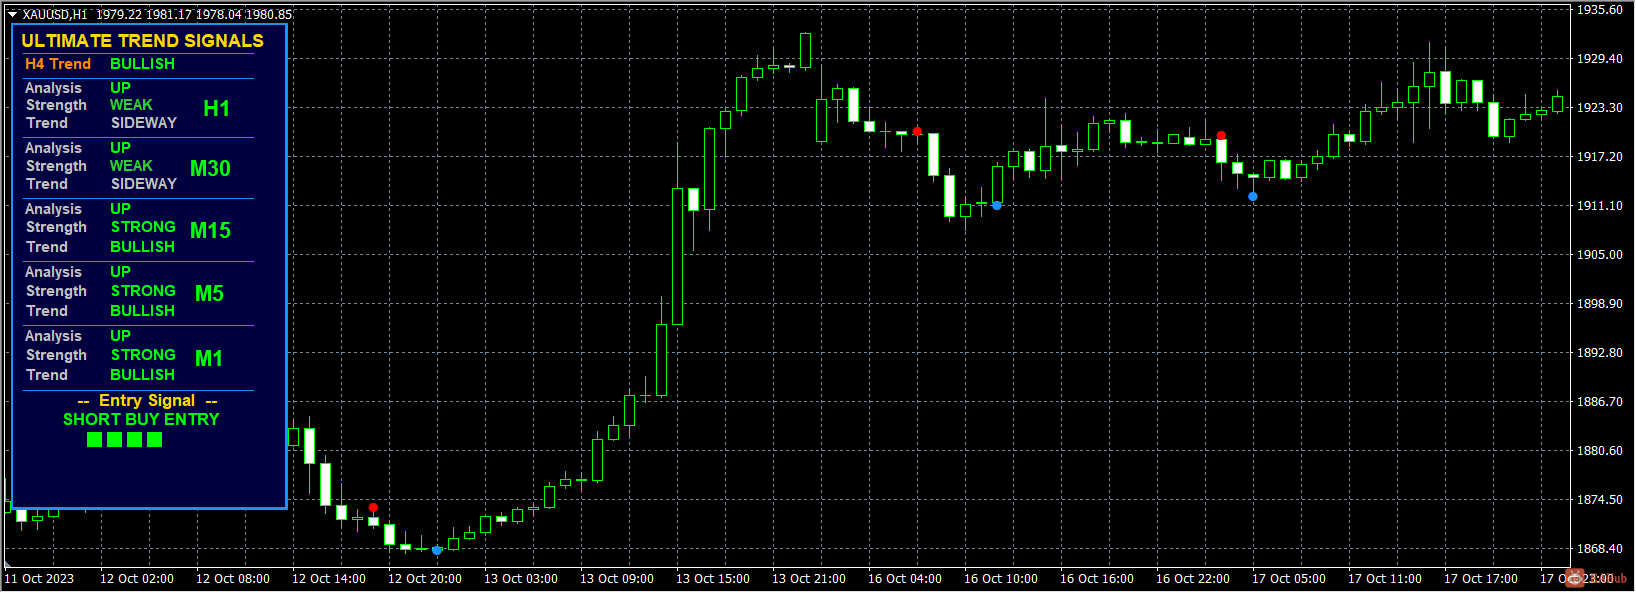Viewport: 1636px width, 593px height.
Task: Select the H1 timeframe label in panel
Action: click(x=216, y=108)
